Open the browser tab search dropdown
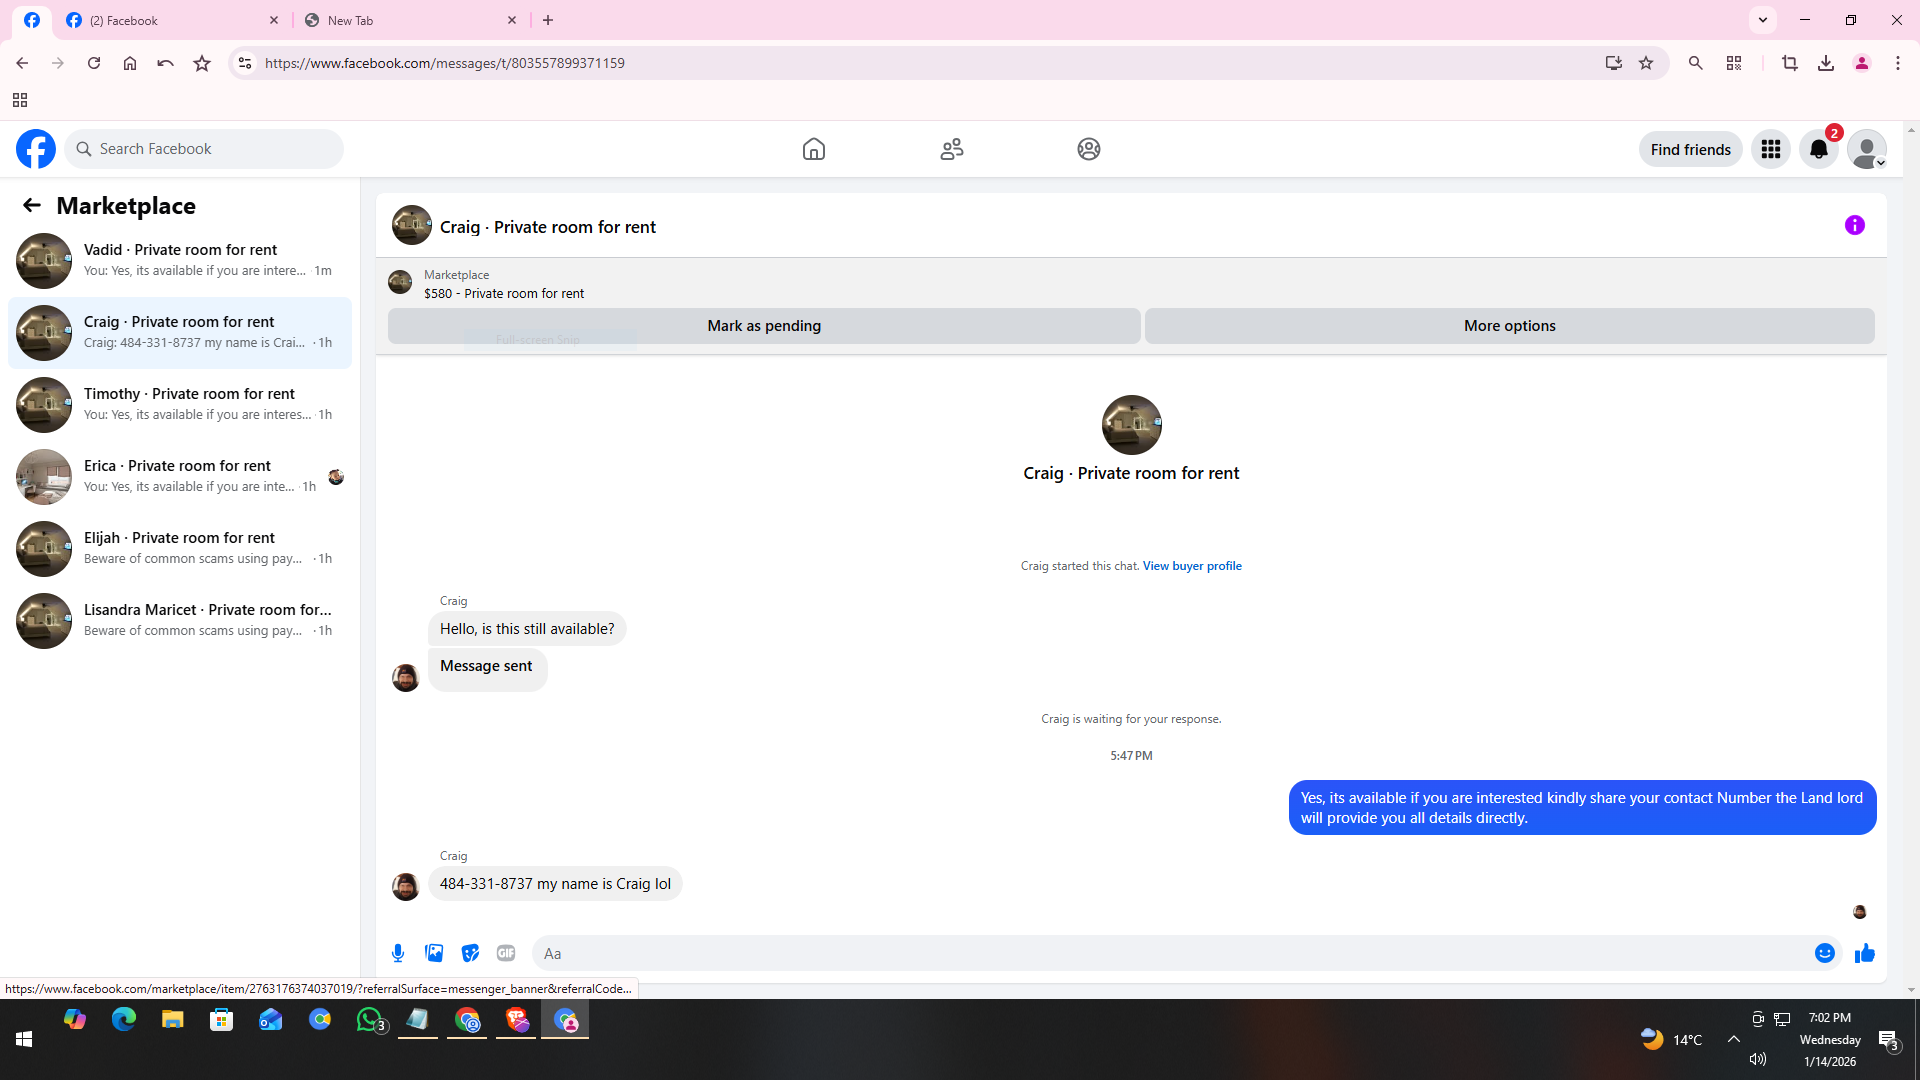Viewport: 1920px width, 1080px height. click(x=1762, y=20)
